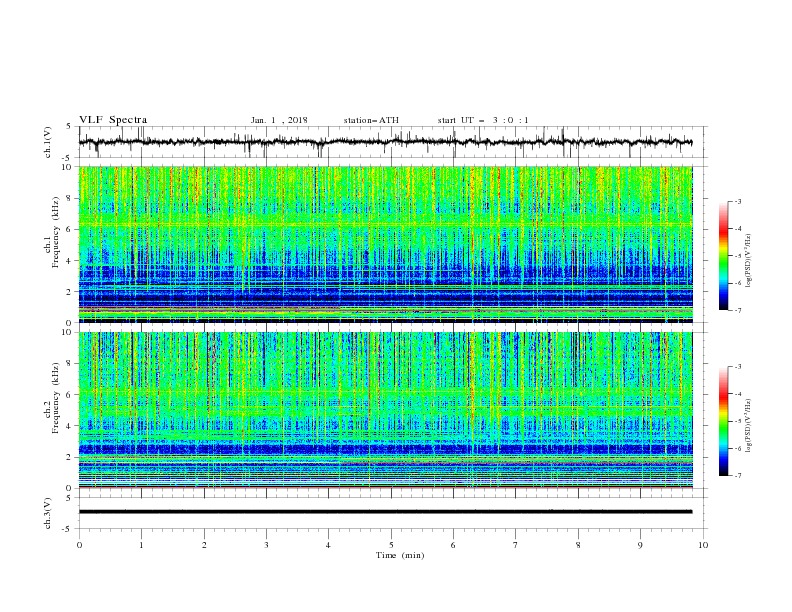Click inside the ch.1 spectrogram panel

(x=386, y=244)
